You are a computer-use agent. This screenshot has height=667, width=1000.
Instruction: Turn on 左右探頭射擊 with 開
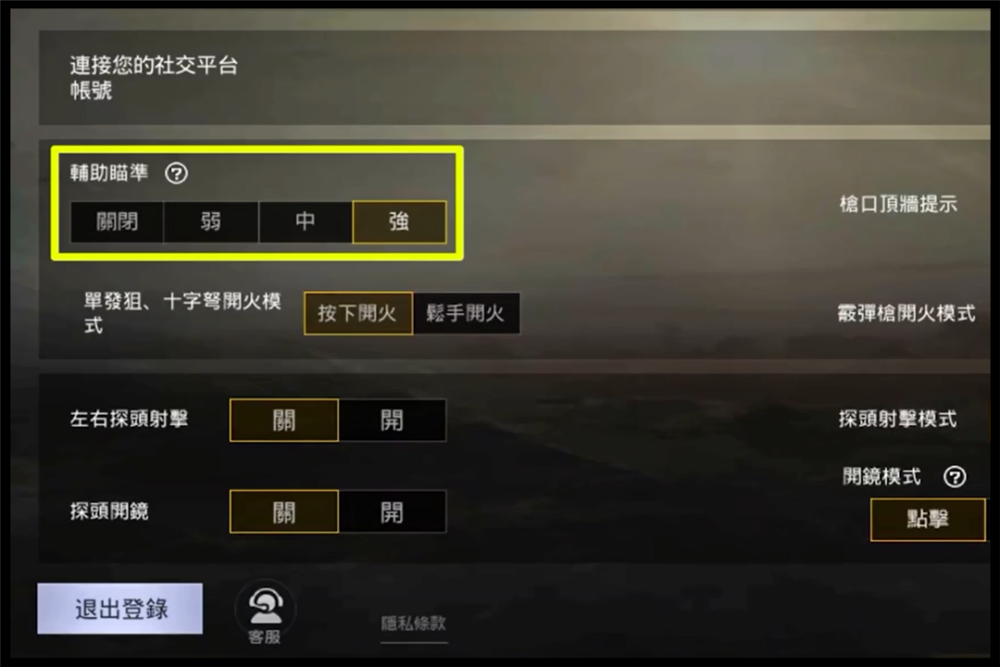(x=392, y=420)
